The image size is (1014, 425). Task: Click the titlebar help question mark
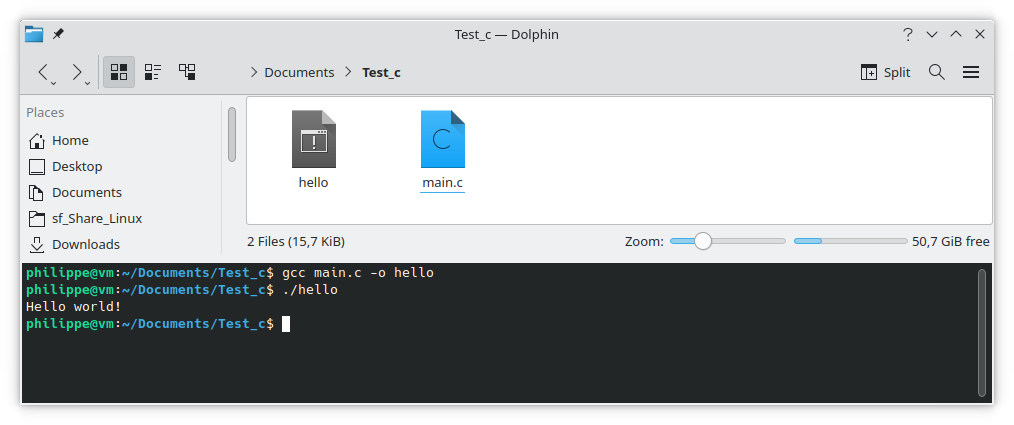pyautogui.click(x=908, y=34)
